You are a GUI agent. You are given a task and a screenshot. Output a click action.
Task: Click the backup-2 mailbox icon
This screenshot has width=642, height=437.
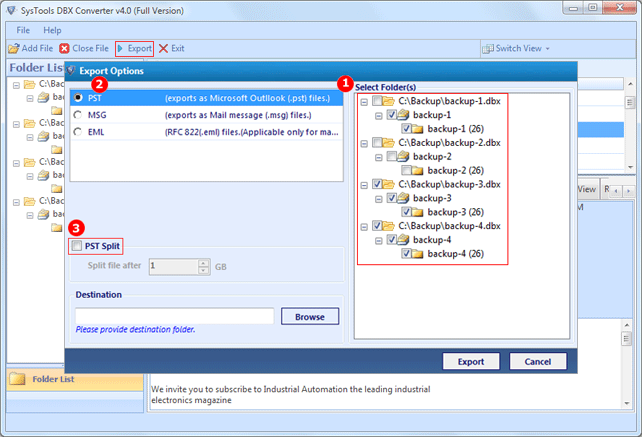click(403, 156)
